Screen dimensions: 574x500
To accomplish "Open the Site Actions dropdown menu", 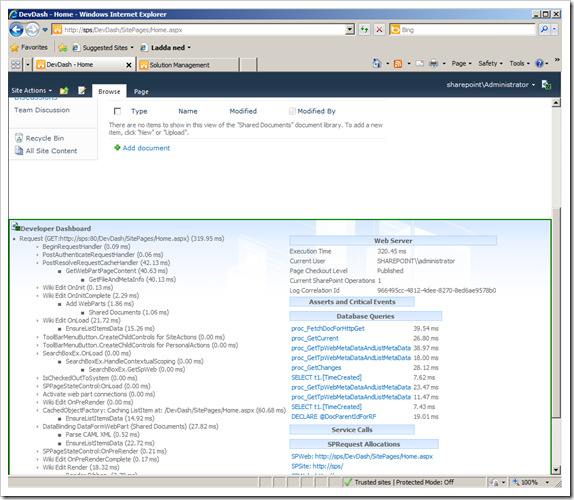I will 31,90.
